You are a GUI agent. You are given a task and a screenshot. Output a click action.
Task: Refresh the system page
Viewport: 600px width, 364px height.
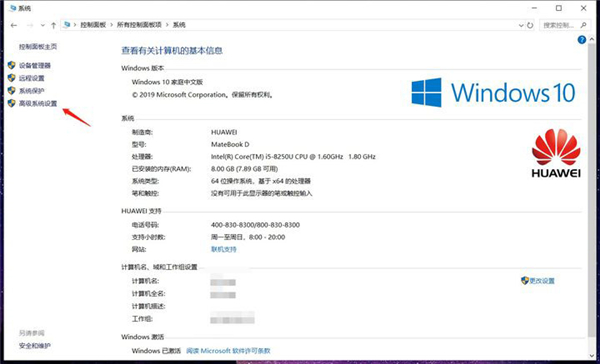530,25
